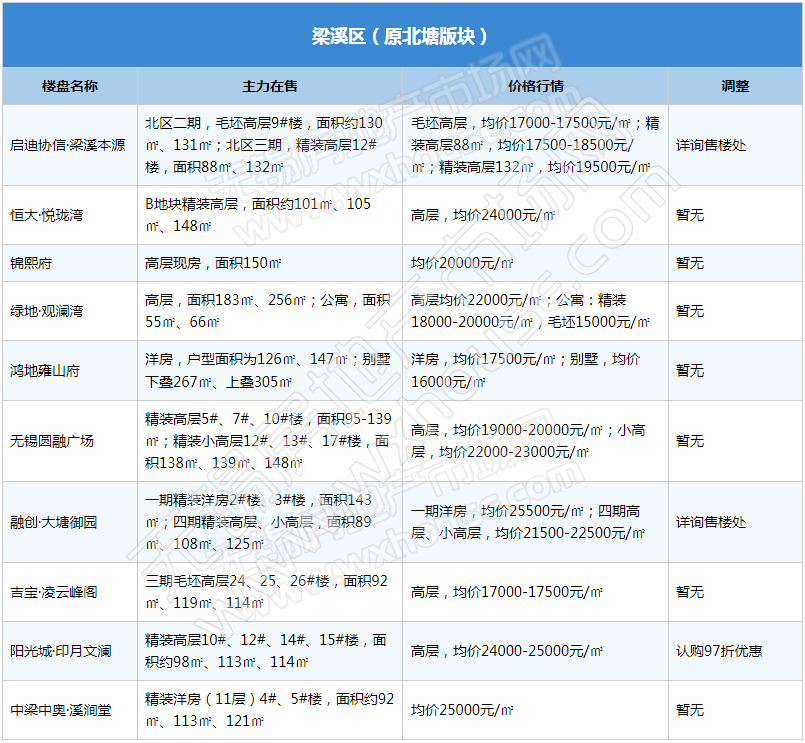Select the '主力在售' column header
The height and width of the screenshot is (743, 805).
coord(270,86)
